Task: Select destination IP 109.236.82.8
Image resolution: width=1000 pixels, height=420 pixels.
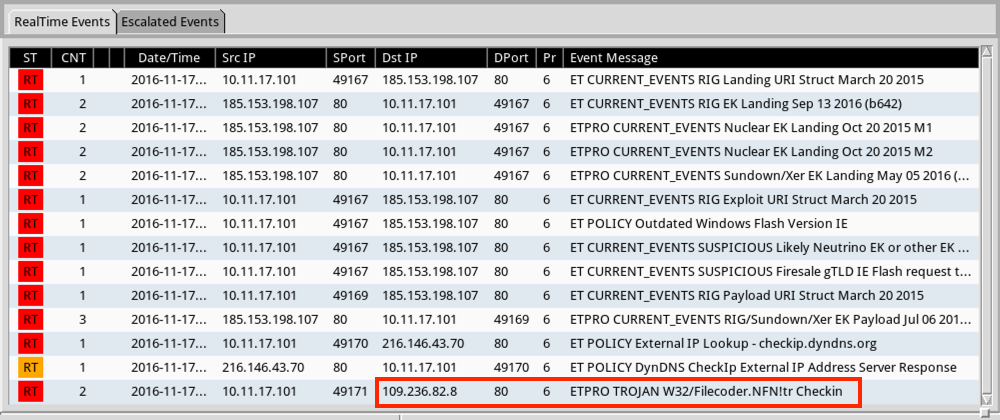Action: 419,391
